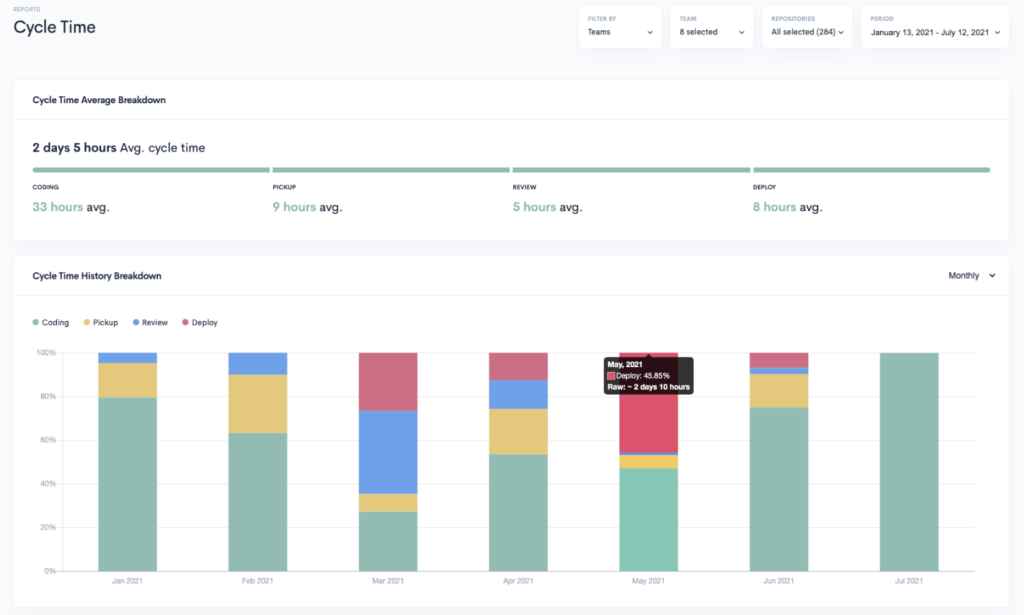Expand the Team 8 selected dropdown

coord(711,32)
